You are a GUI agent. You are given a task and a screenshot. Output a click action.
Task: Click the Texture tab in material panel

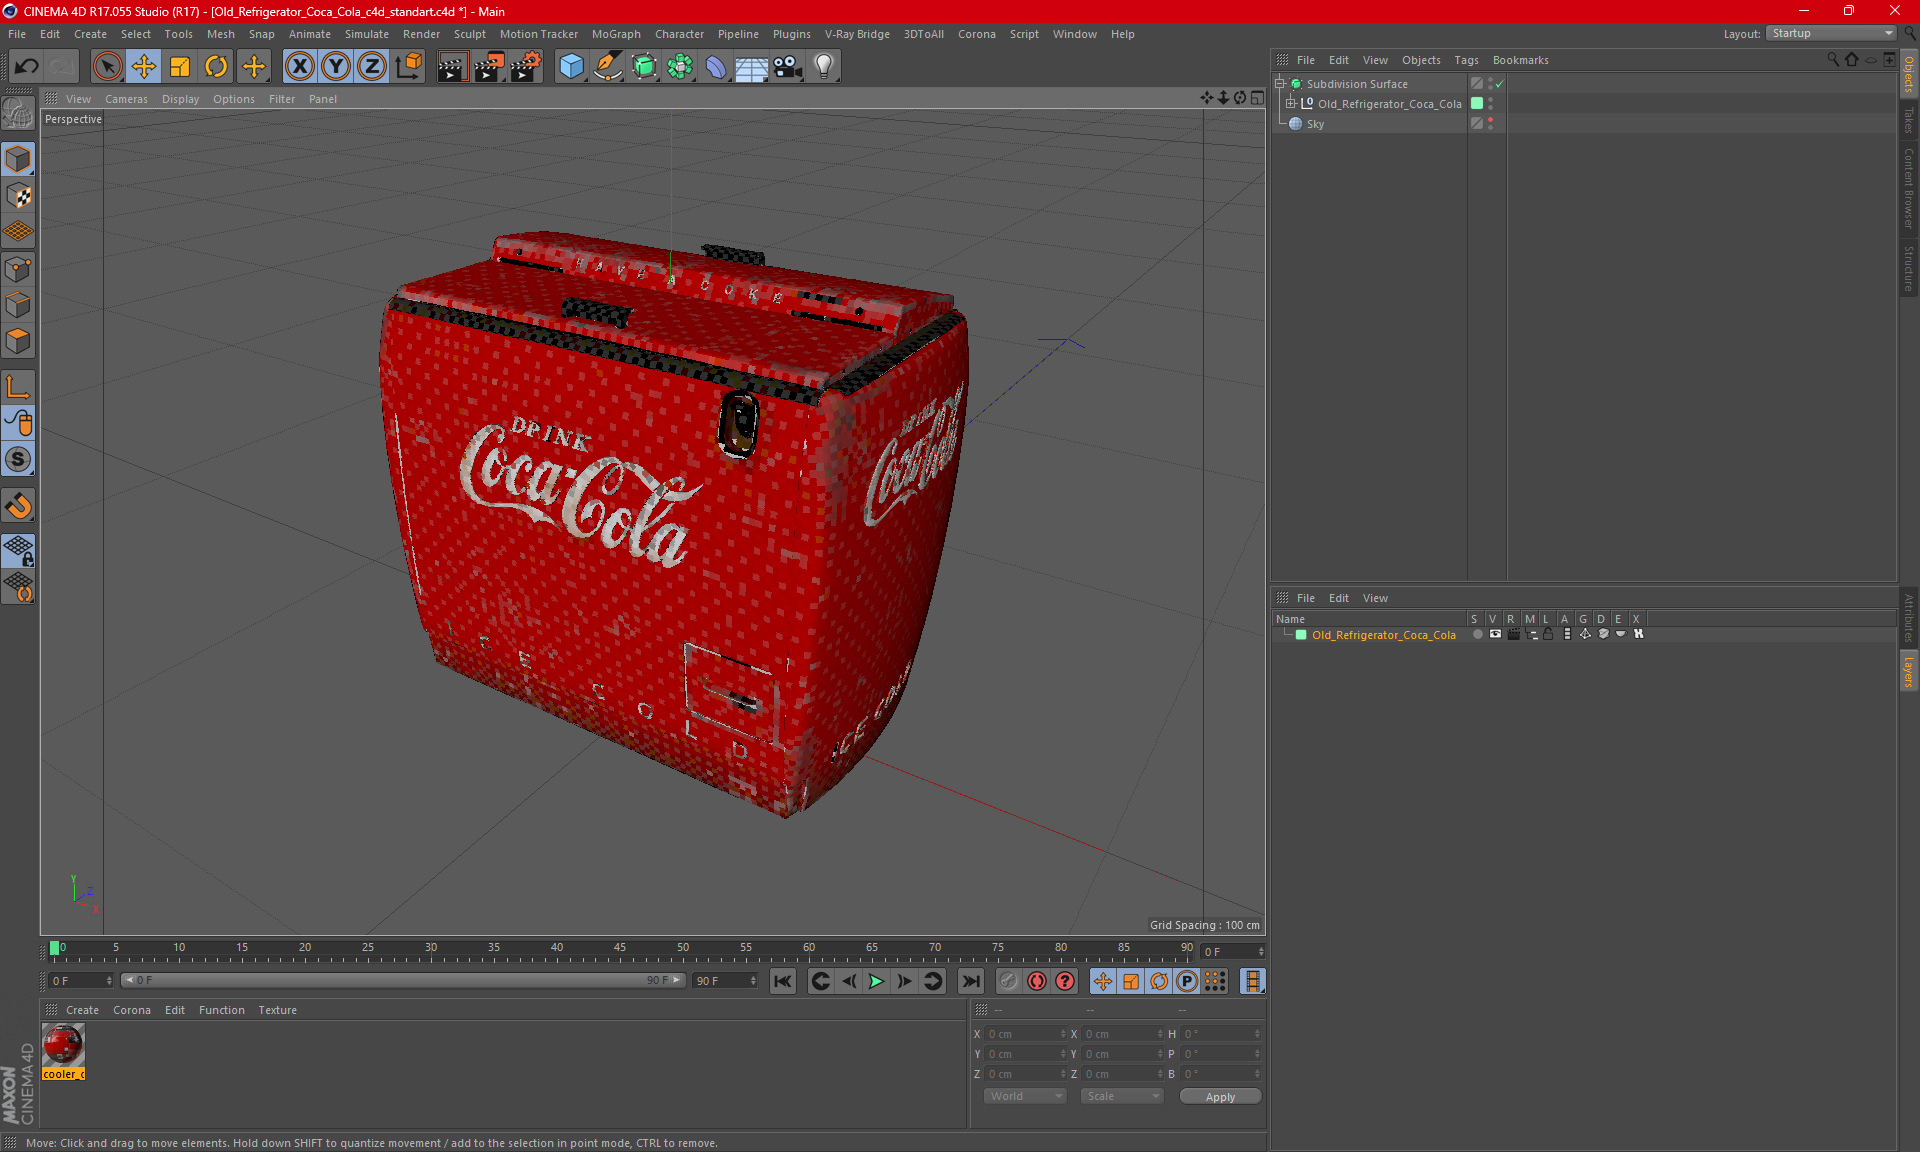coord(276,1009)
